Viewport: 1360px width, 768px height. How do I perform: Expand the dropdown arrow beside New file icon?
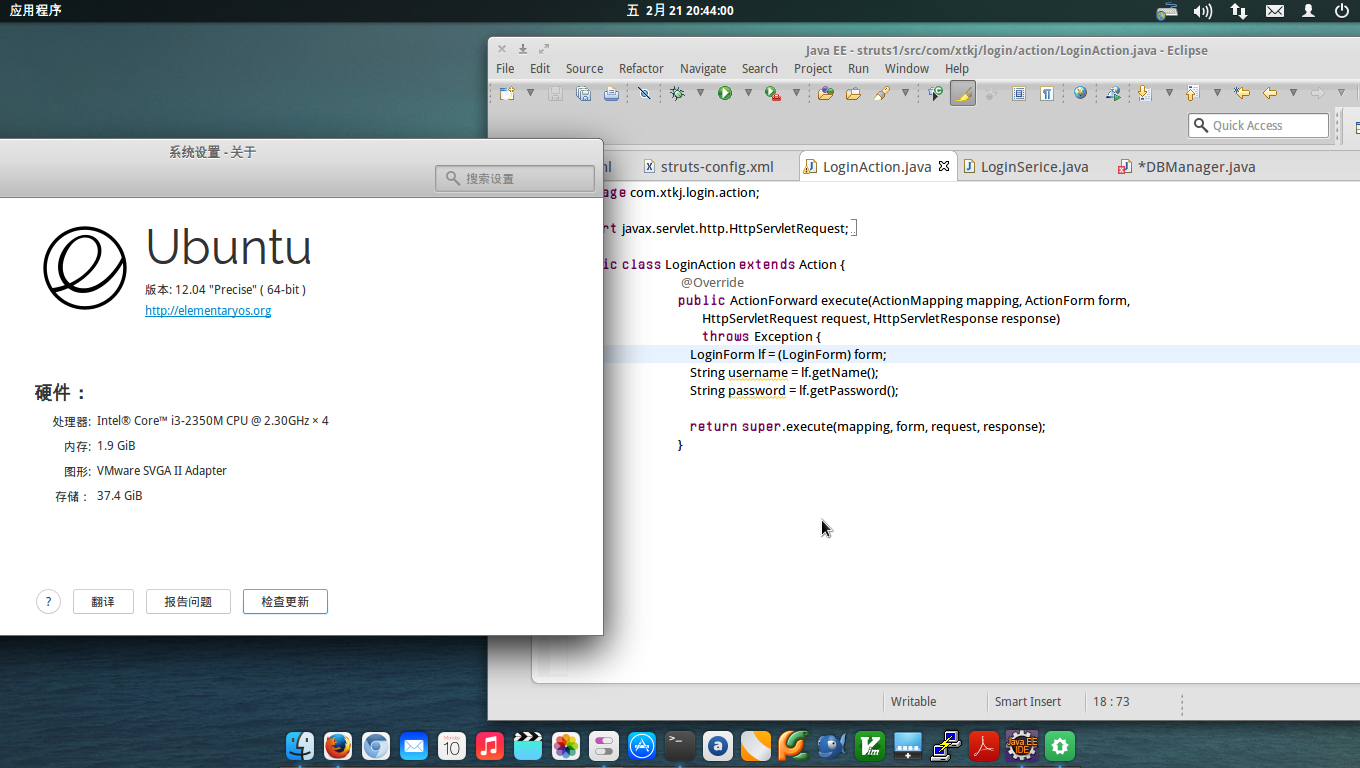[530, 93]
